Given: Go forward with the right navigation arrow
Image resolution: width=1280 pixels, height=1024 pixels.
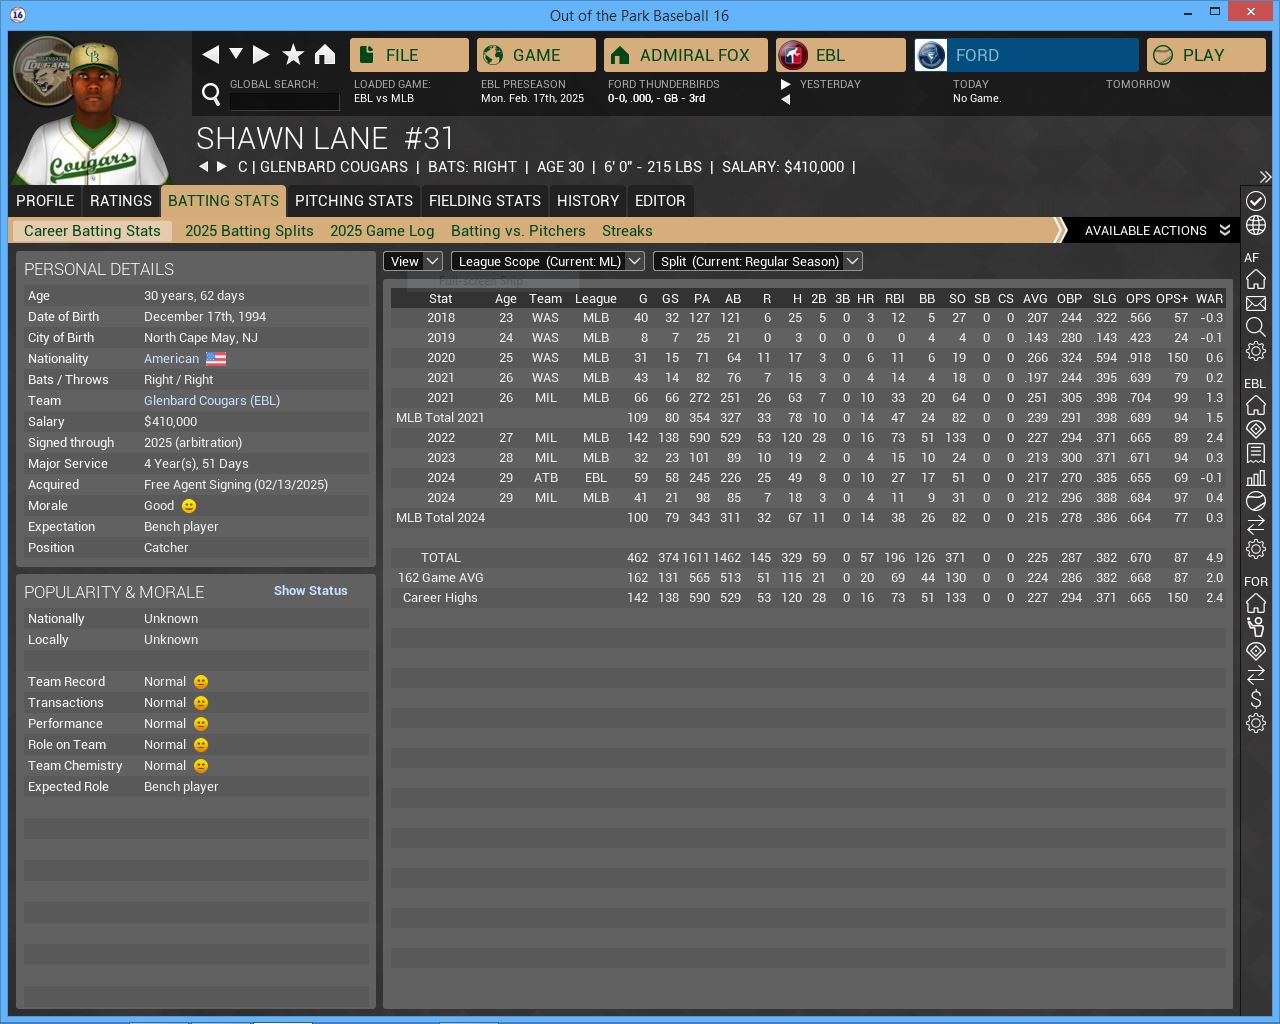Looking at the screenshot, I should point(261,54).
